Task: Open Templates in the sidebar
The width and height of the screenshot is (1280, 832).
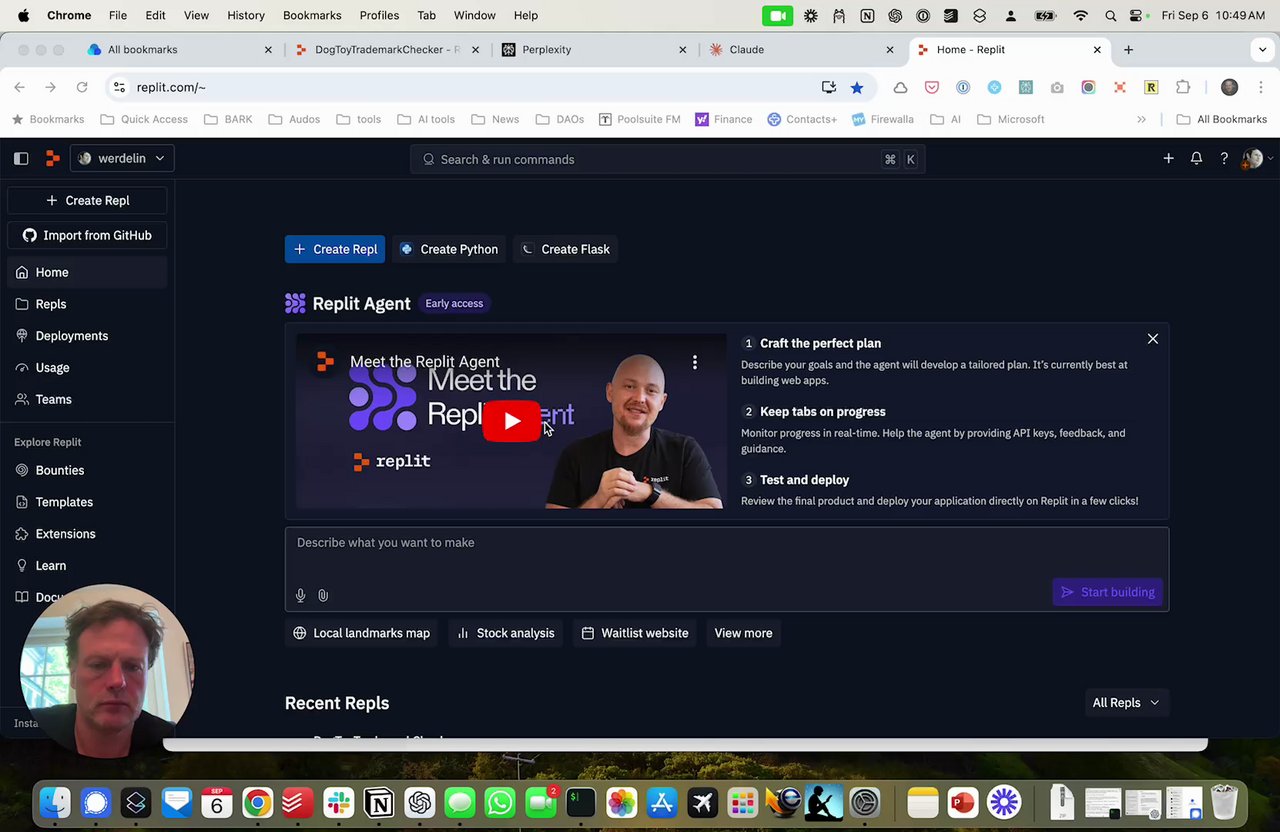Action: click(x=87, y=502)
